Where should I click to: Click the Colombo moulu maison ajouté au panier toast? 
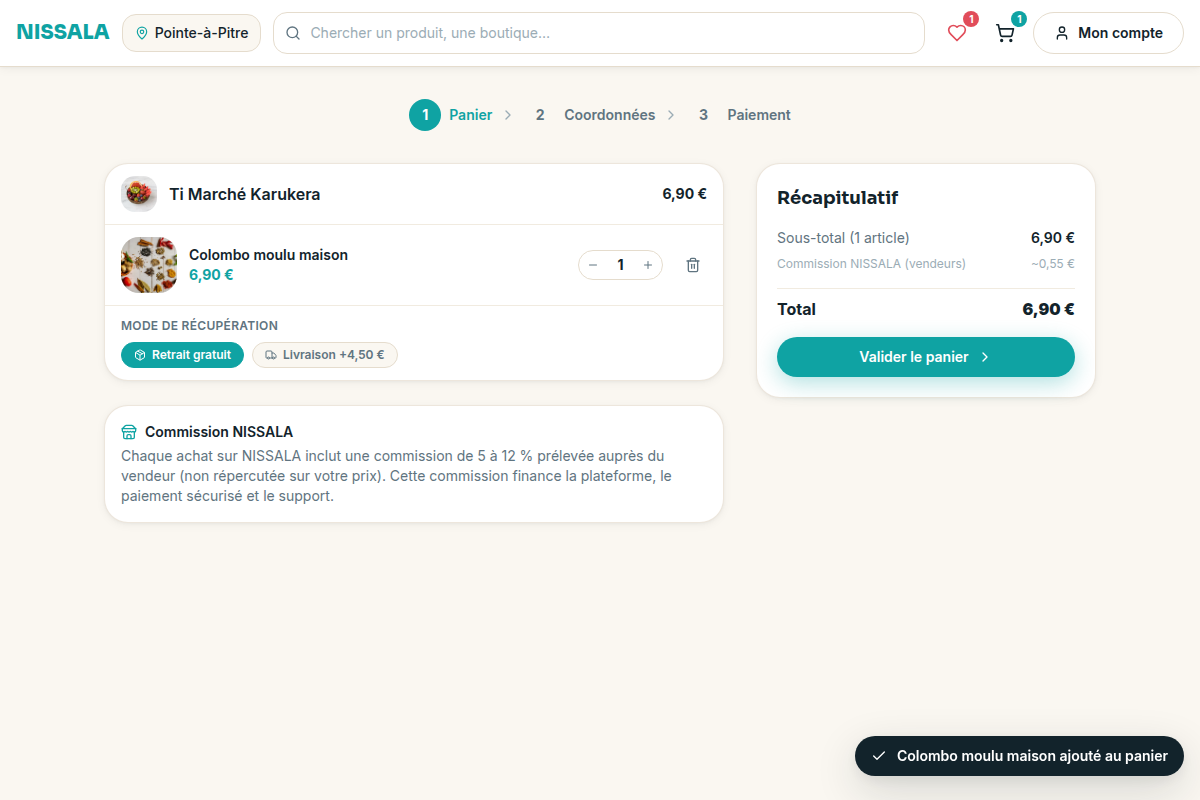pyautogui.click(x=1019, y=756)
